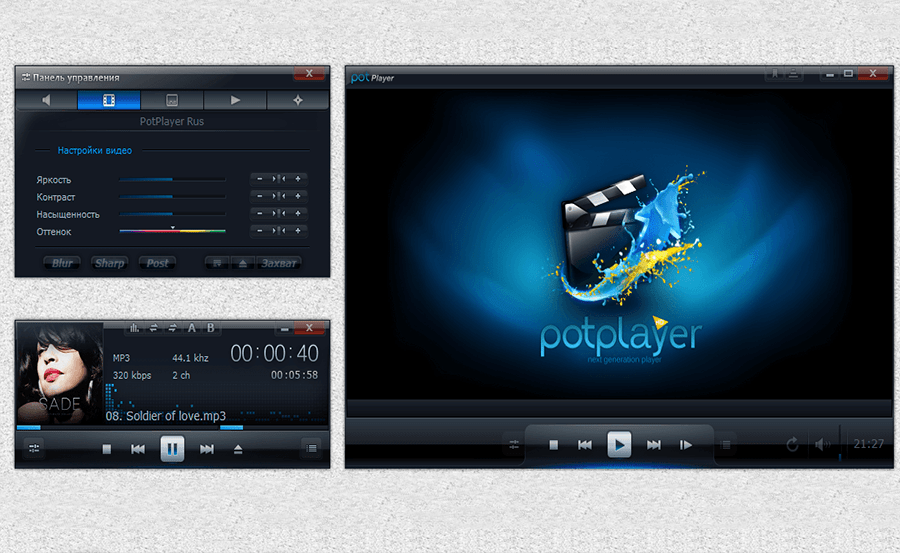Click the Sharp filter button
This screenshot has height=553, width=900.
[109, 263]
